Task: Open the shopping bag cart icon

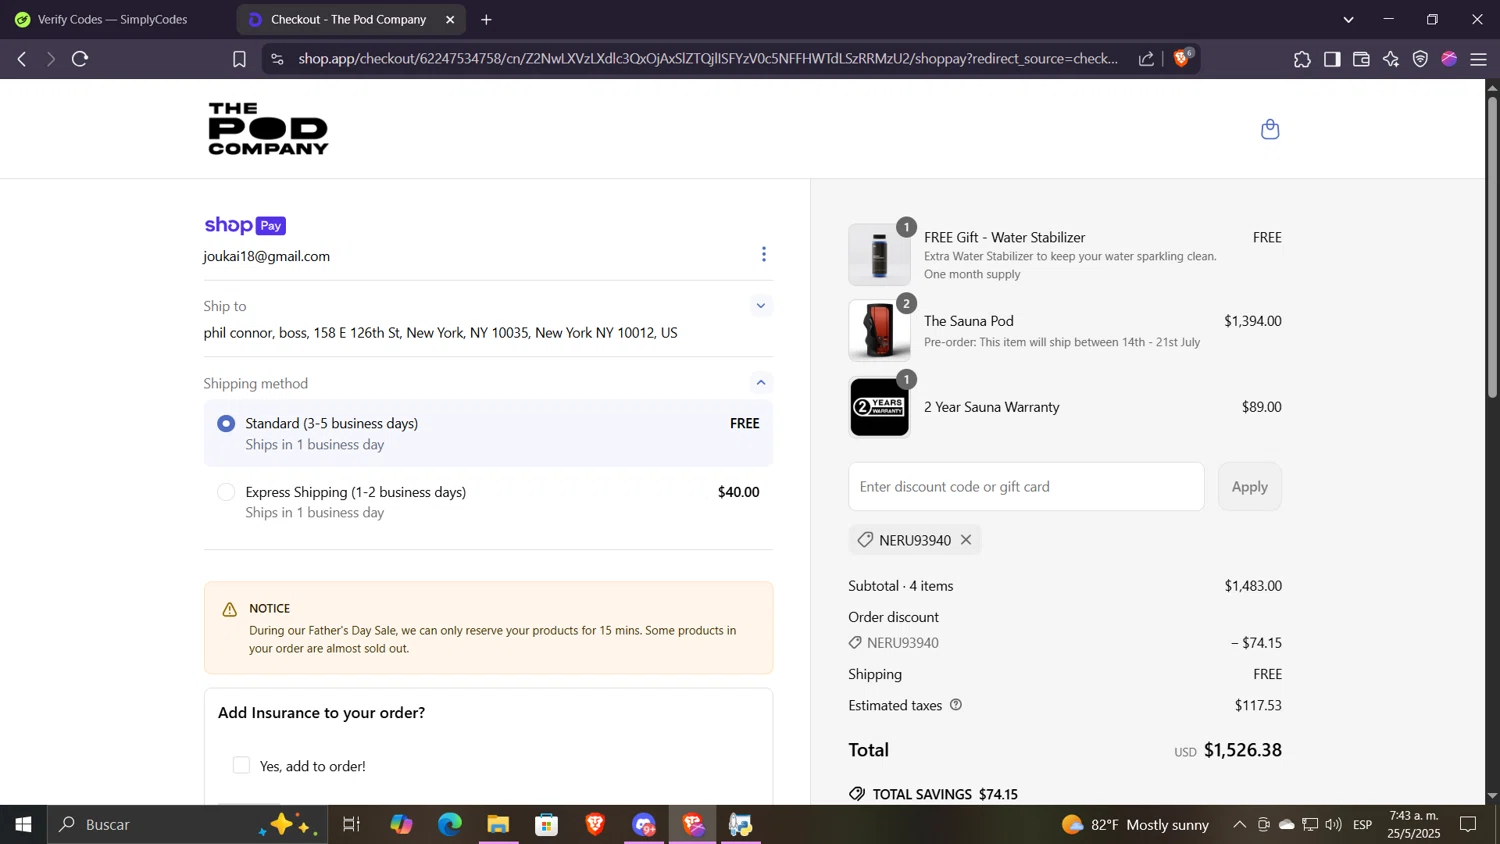Action: [1270, 129]
